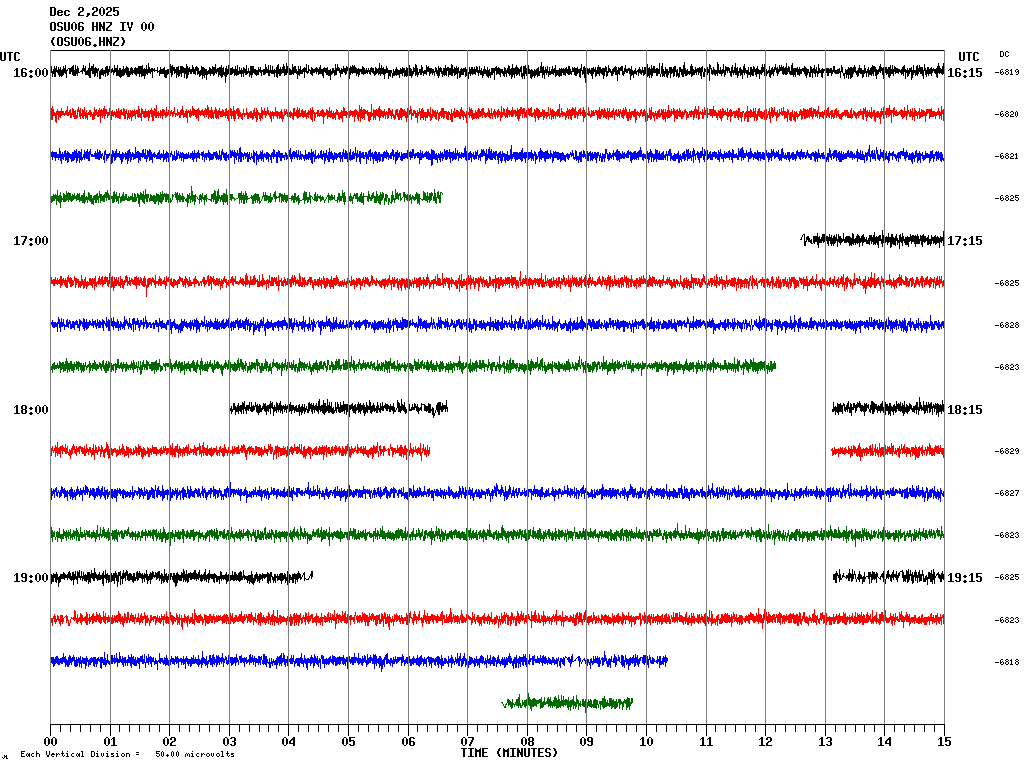
Task: Select the "OSU06 HNZ IV 00" station title
Action: click(x=101, y=27)
